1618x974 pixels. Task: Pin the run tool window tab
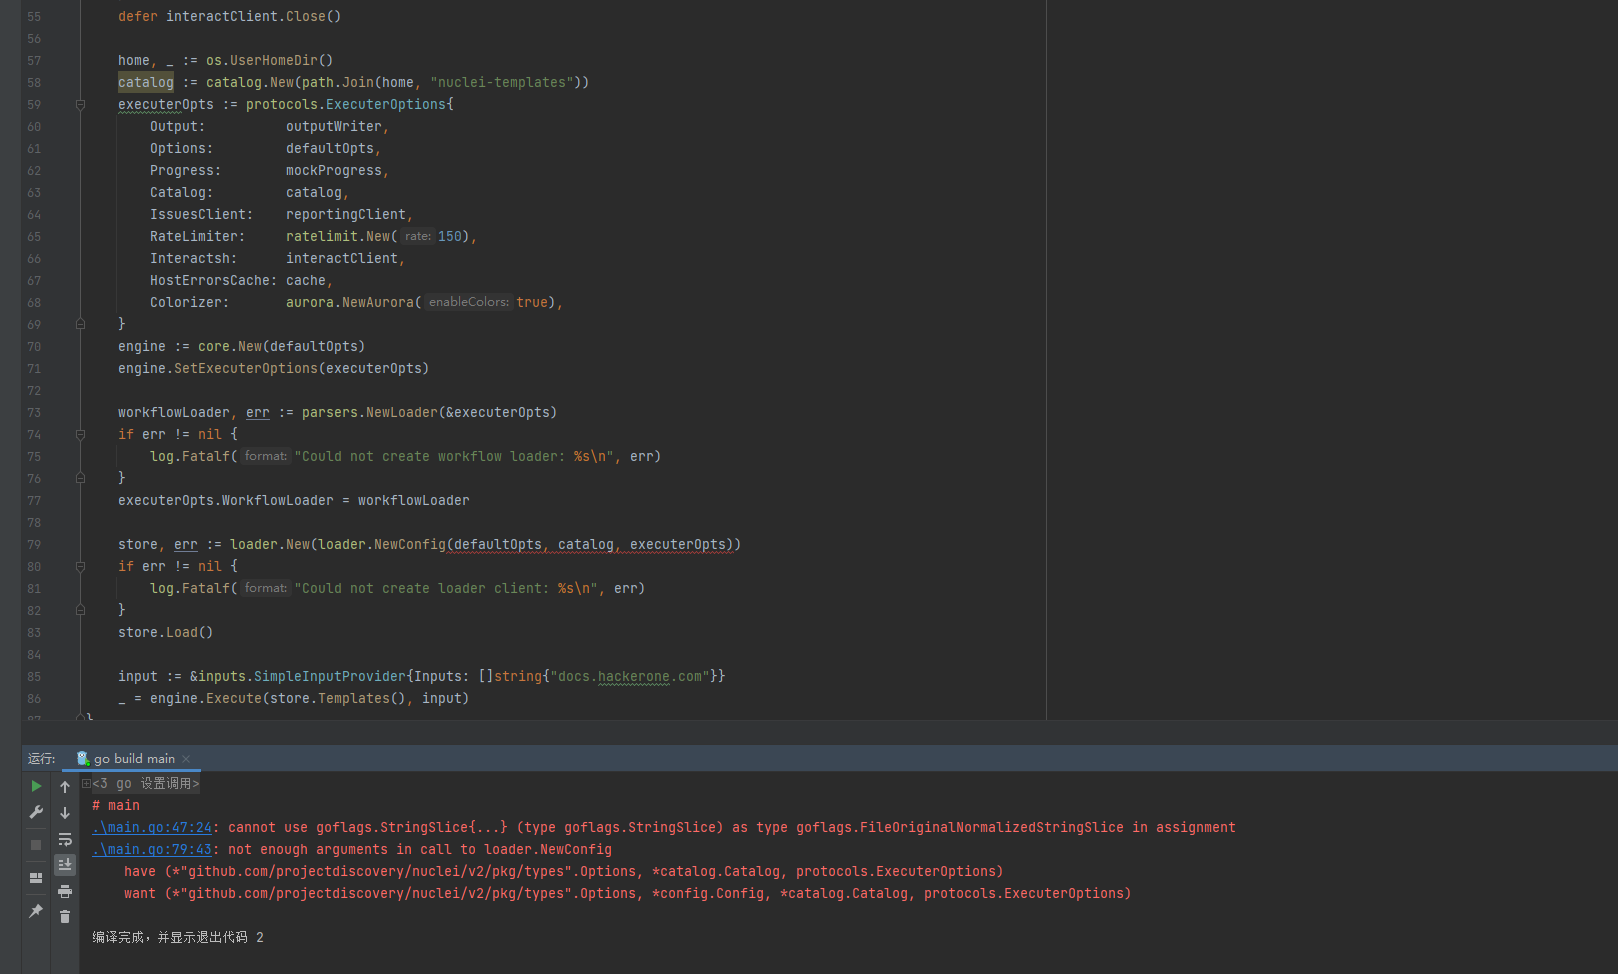36,910
